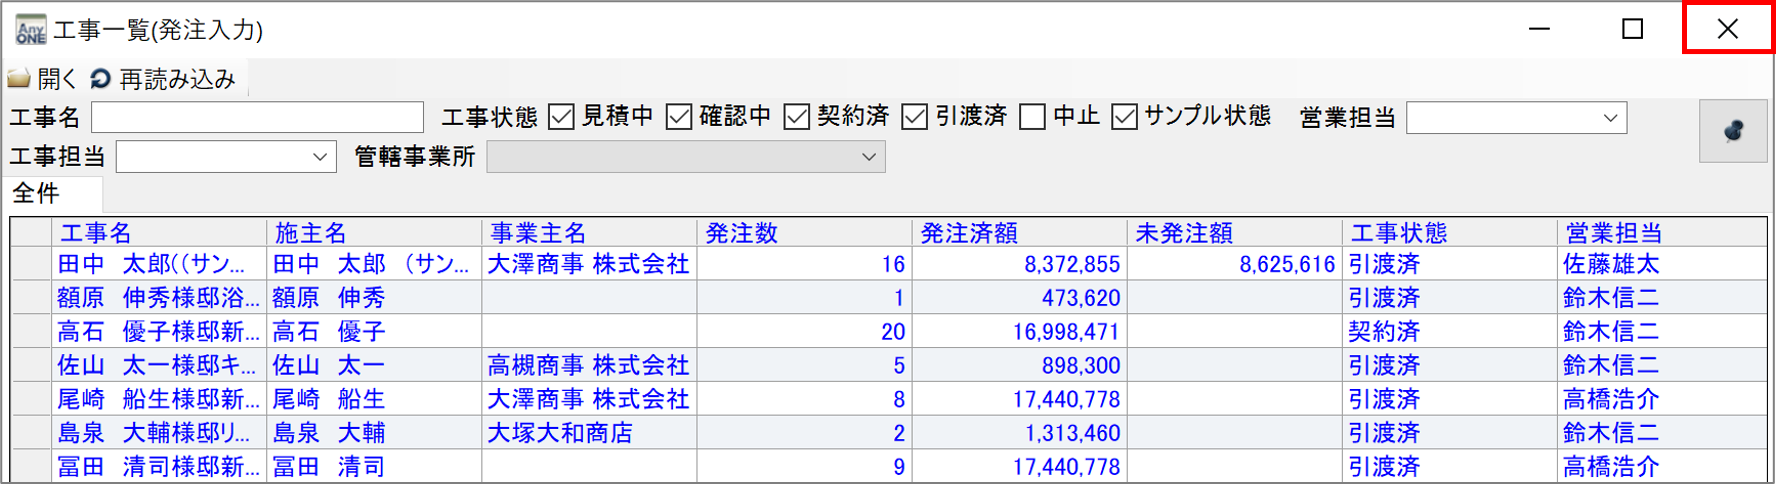Uncheck the 見積中 checkbox

(562, 117)
